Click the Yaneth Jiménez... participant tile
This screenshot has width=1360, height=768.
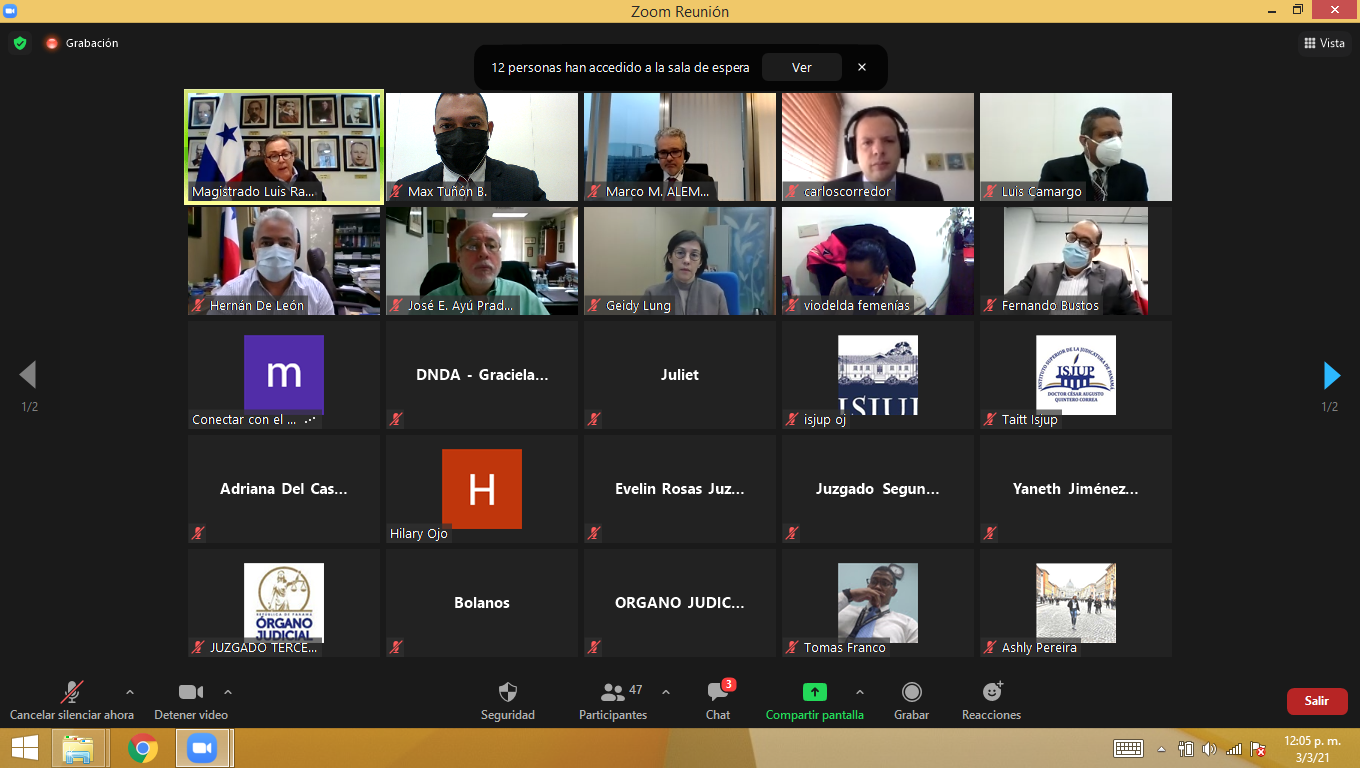click(x=1076, y=489)
